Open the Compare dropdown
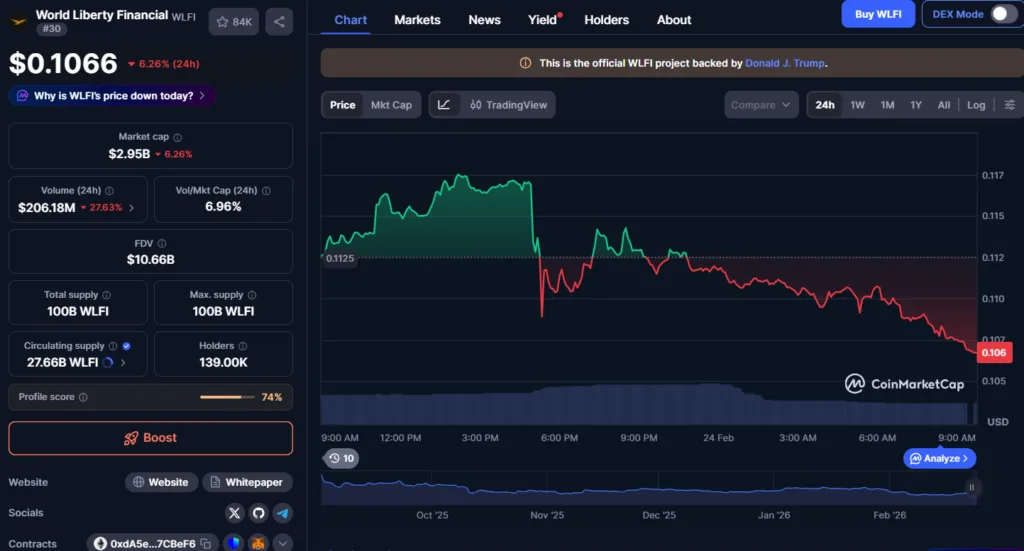 point(761,105)
